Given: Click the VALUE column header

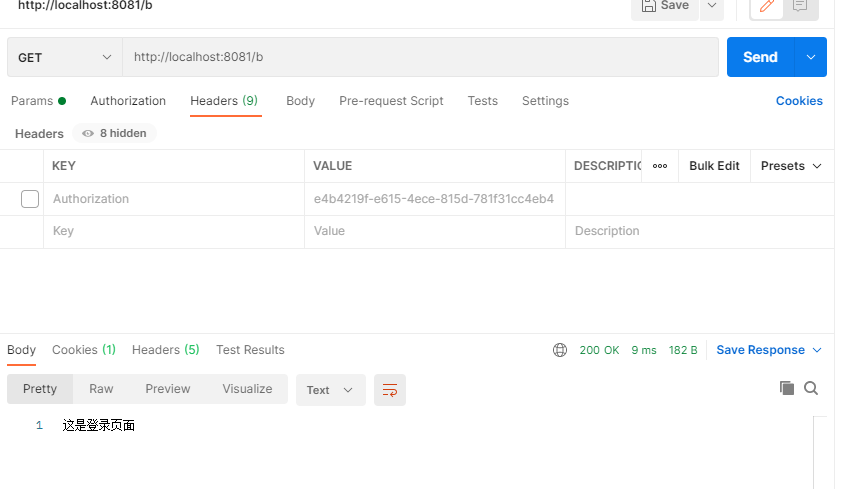Looking at the screenshot, I should click(x=332, y=166).
